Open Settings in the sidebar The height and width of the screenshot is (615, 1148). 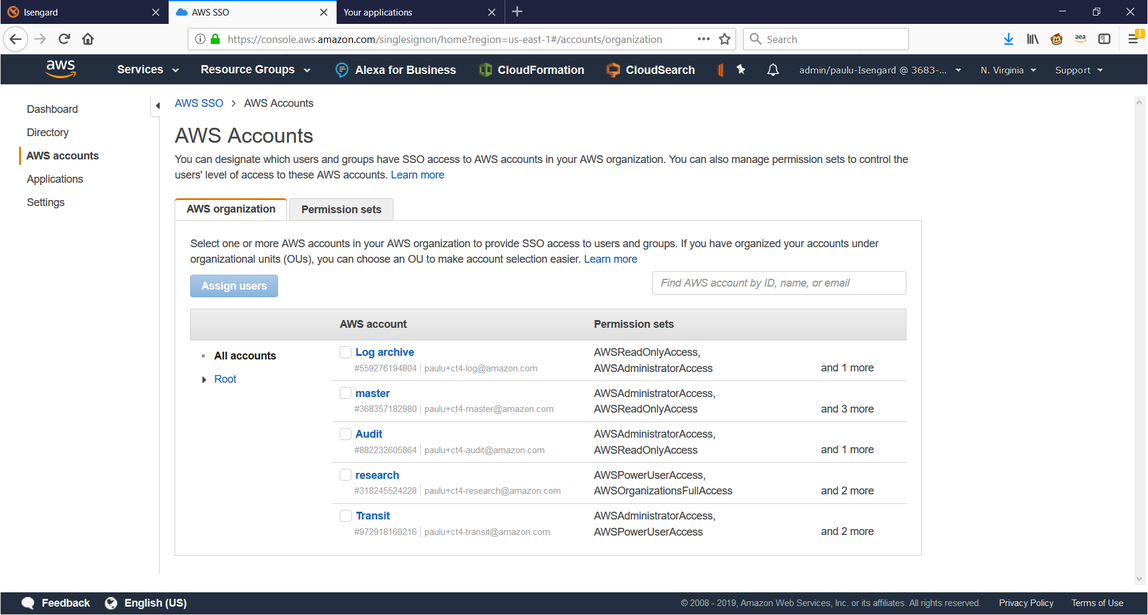[x=45, y=203]
